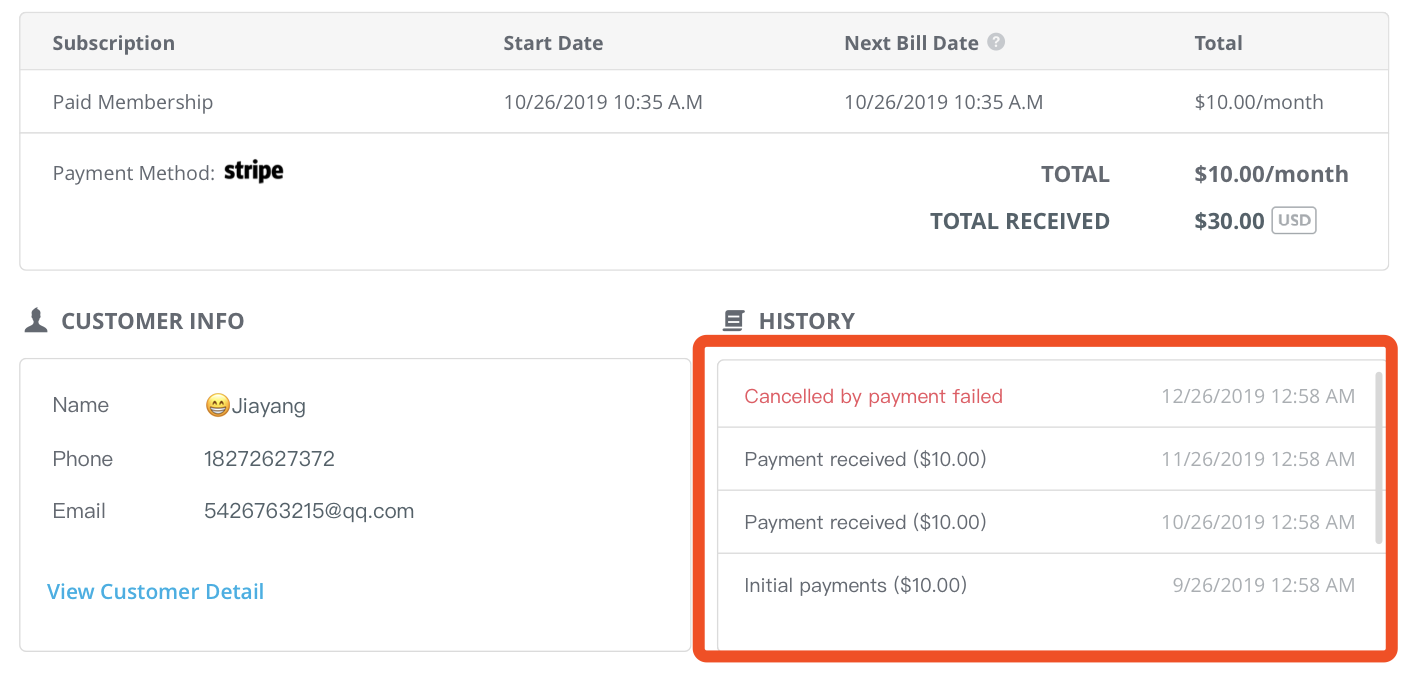1416x682 pixels.
Task: Click the Stripe payment method logo
Action: click(254, 172)
